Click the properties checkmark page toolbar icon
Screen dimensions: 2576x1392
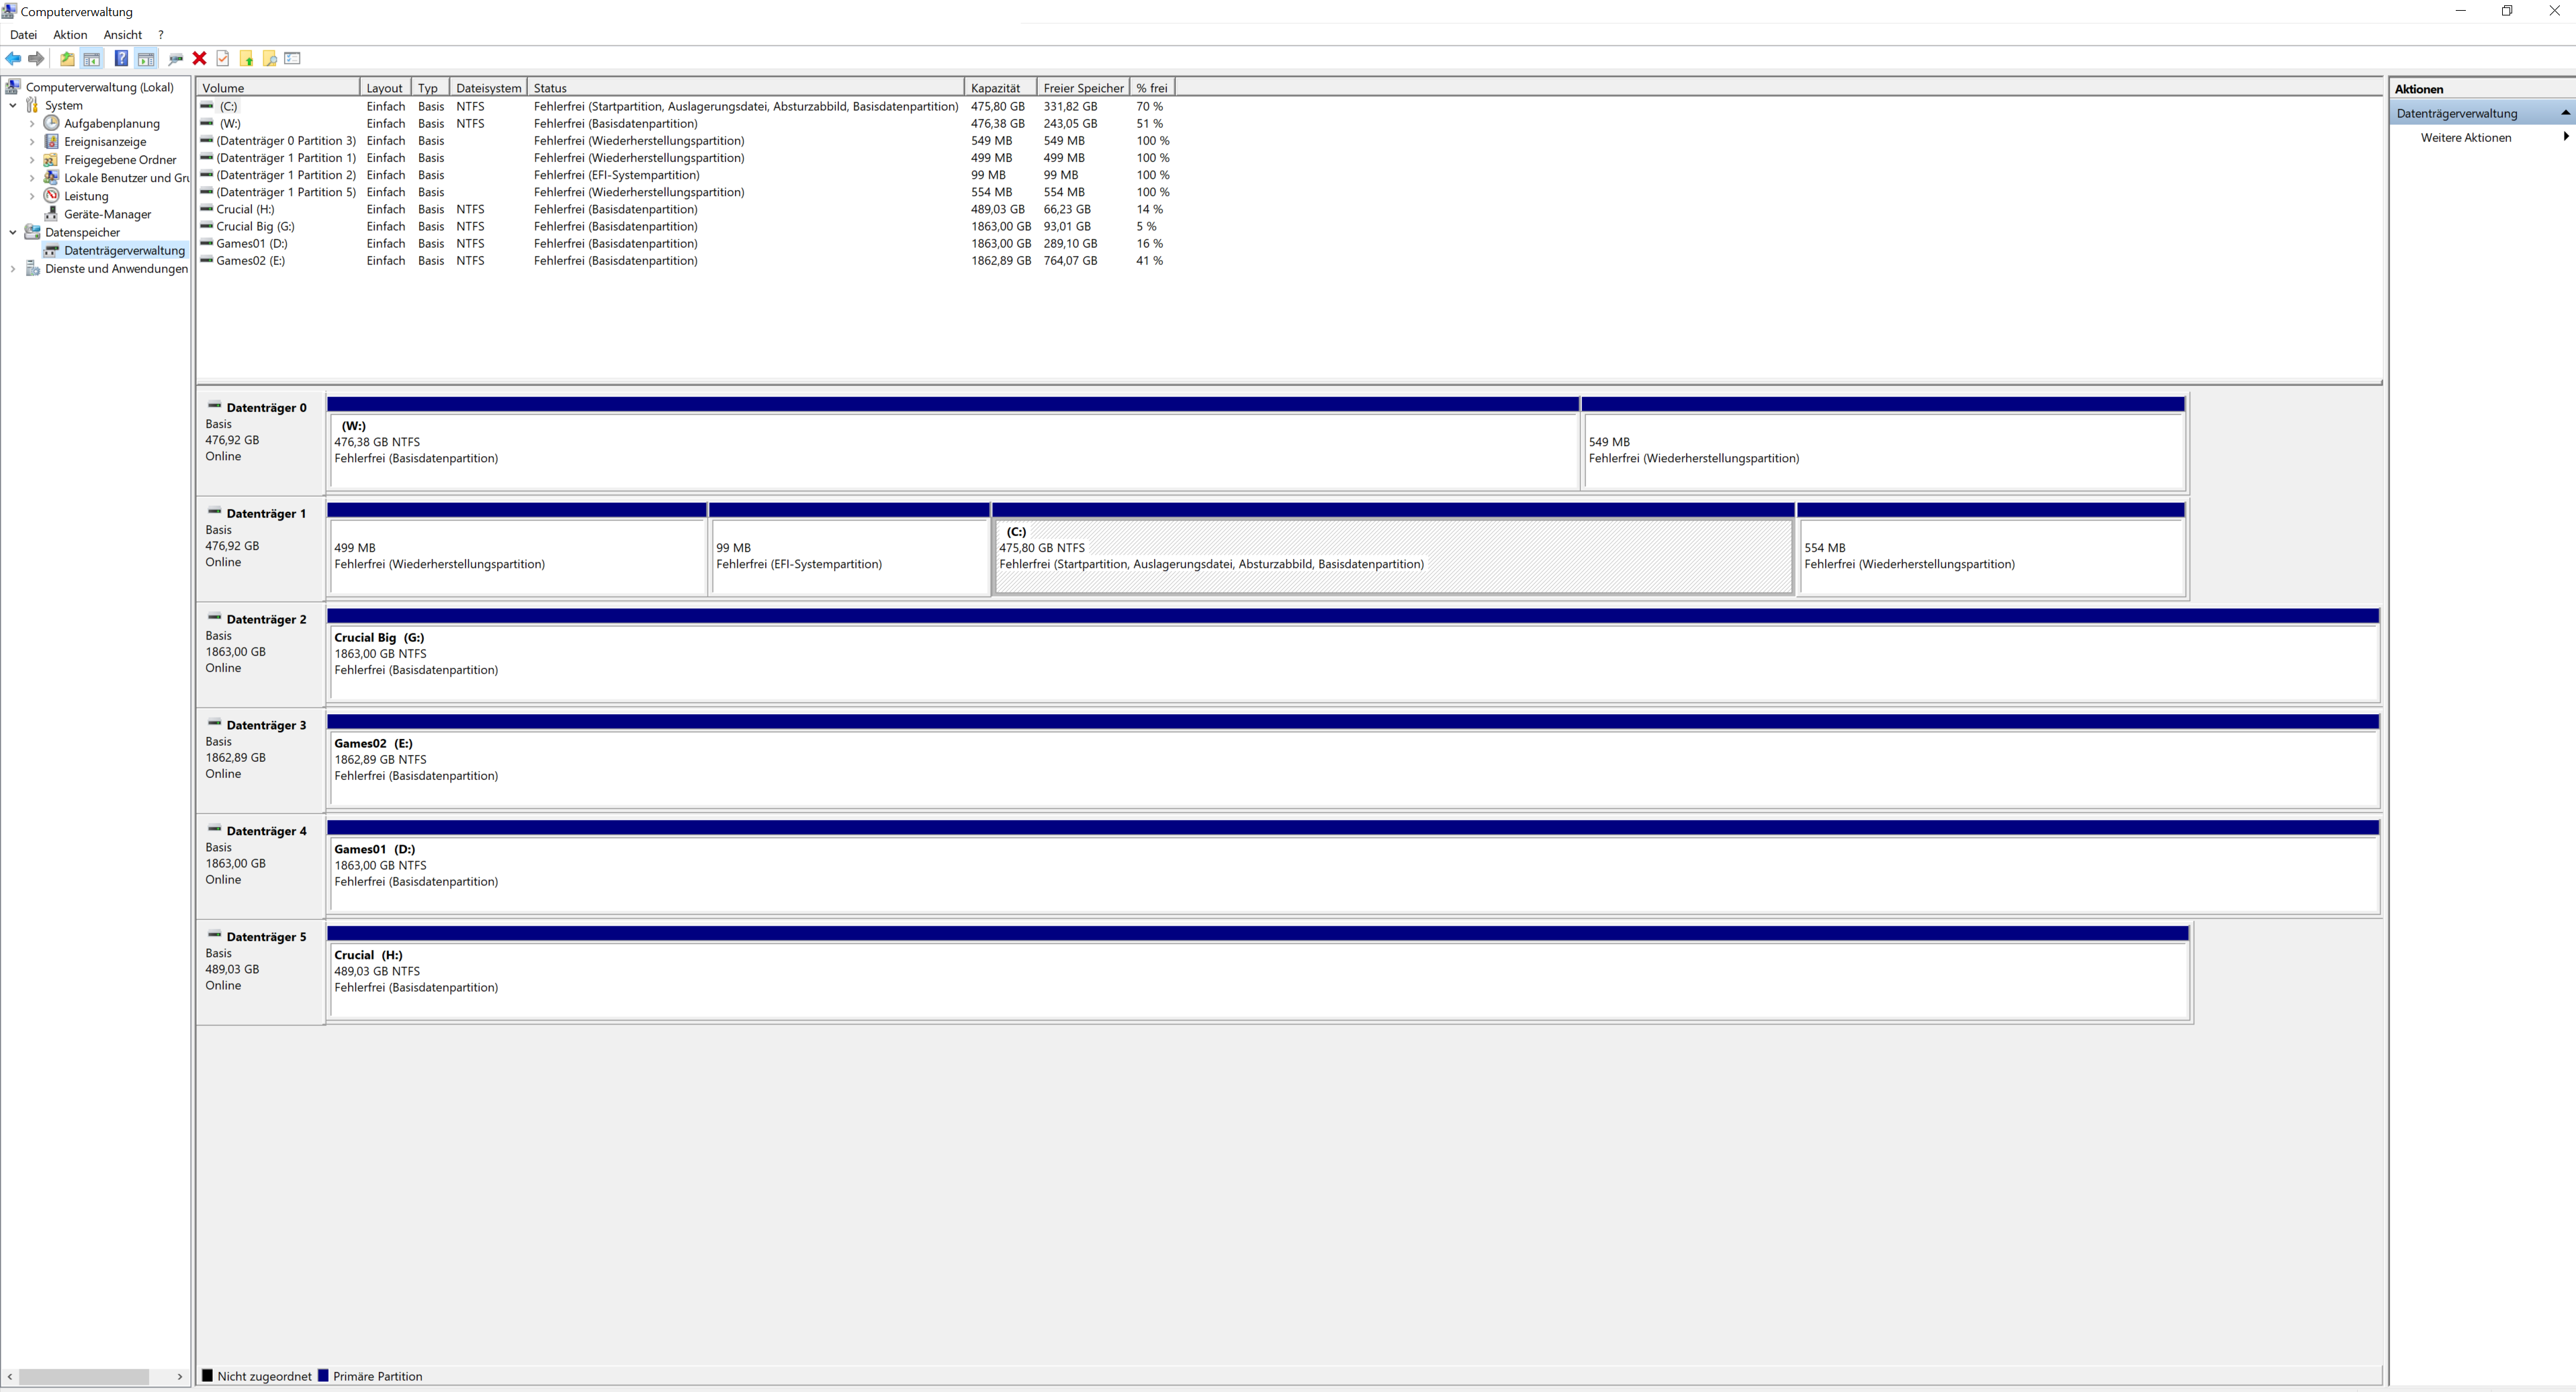point(222,59)
